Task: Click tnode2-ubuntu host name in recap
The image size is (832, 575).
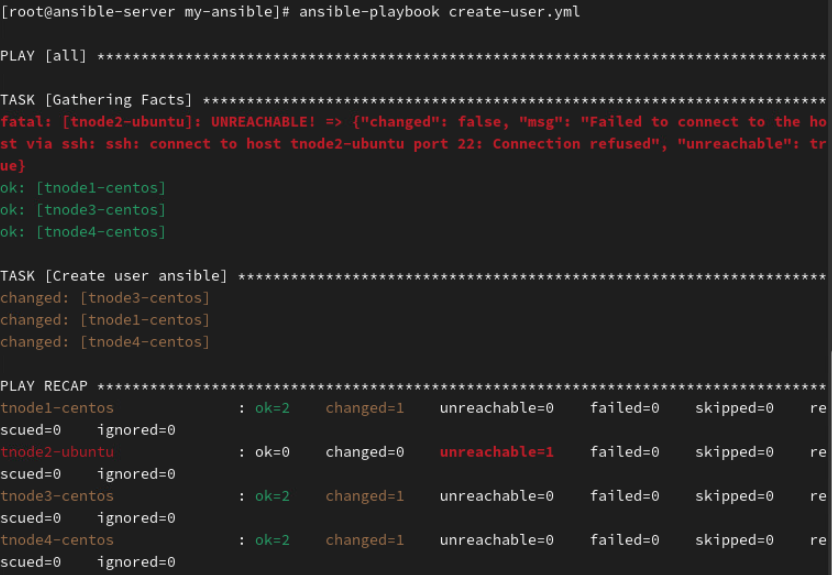Action: [57, 452]
